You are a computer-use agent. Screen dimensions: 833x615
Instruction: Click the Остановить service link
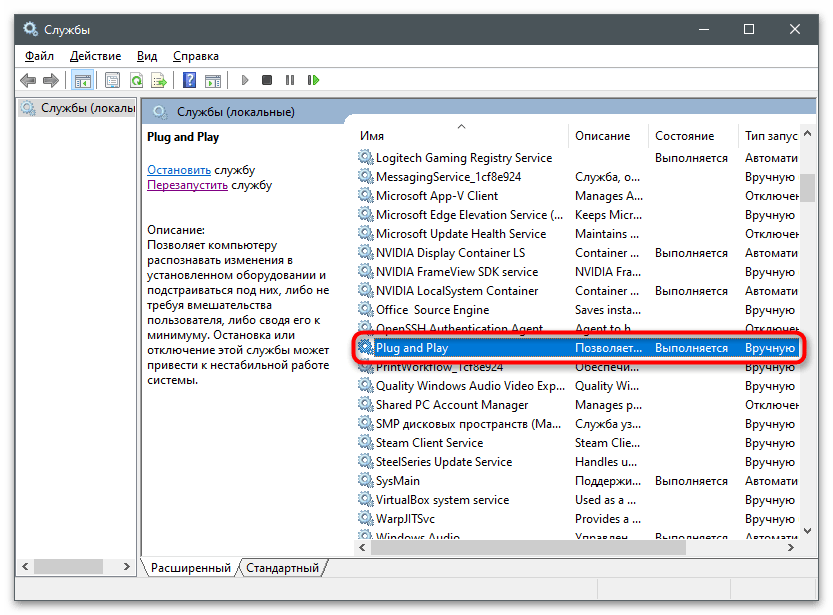[x=179, y=170]
